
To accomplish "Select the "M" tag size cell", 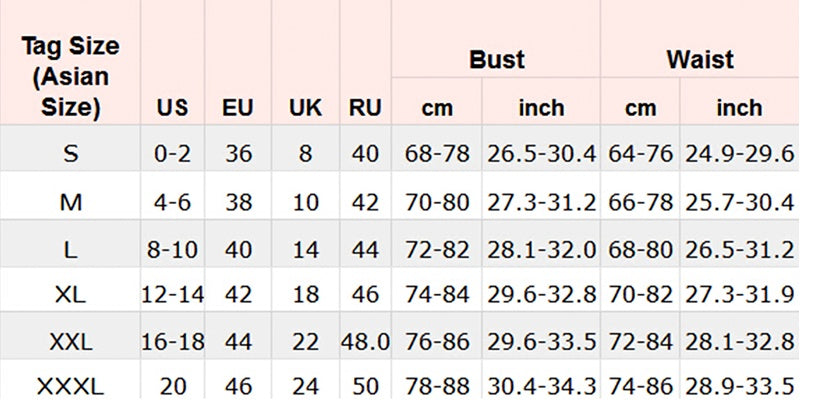I will (x=70, y=202).
